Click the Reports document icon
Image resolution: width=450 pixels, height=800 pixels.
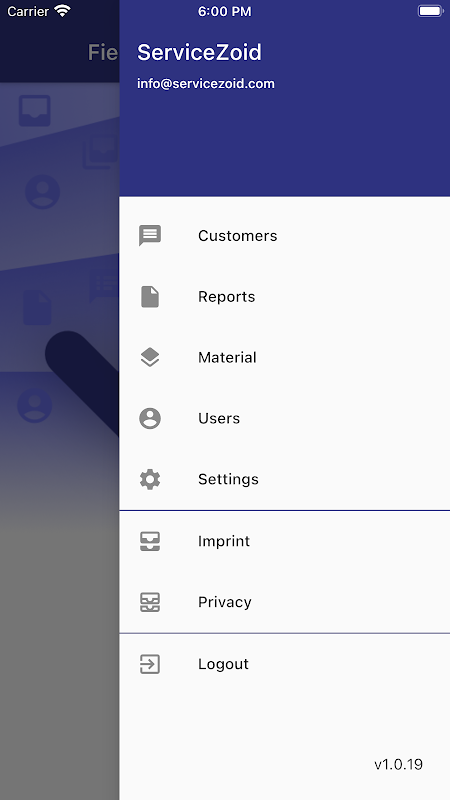point(150,297)
